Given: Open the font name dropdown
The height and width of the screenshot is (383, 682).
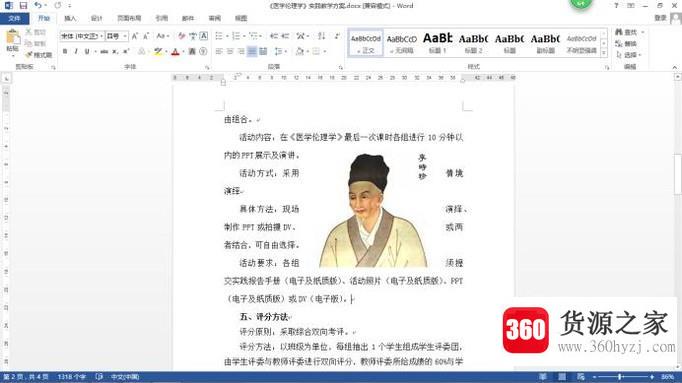Looking at the screenshot, I should click(x=101, y=36).
